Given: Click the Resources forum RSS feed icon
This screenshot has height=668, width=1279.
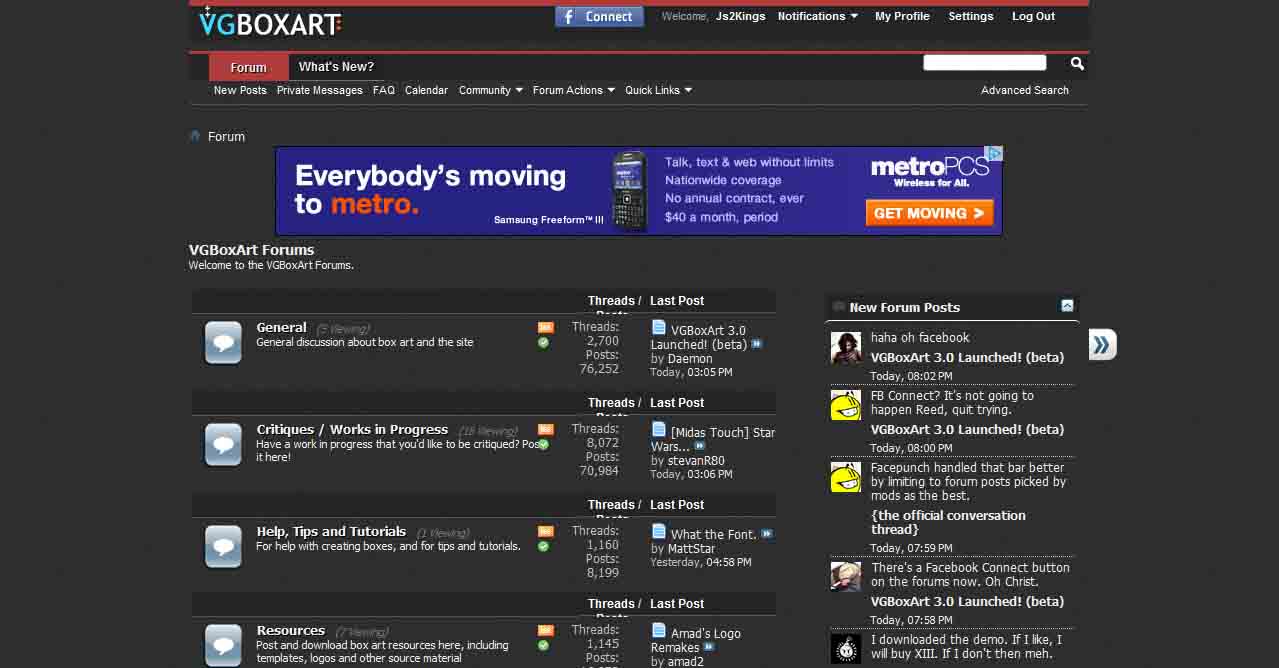Looking at the screenshot, I should click(x=545, y=630).
